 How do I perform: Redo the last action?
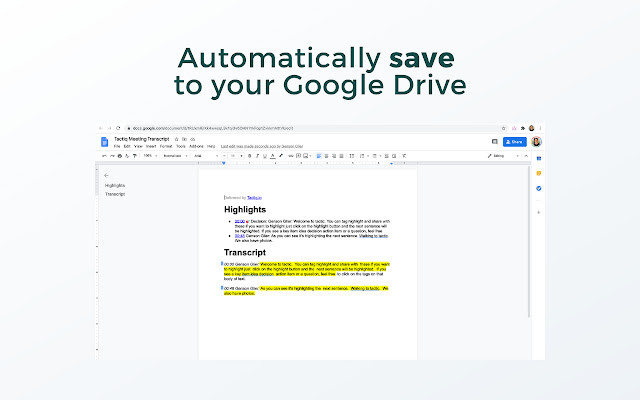click(112, 156)
